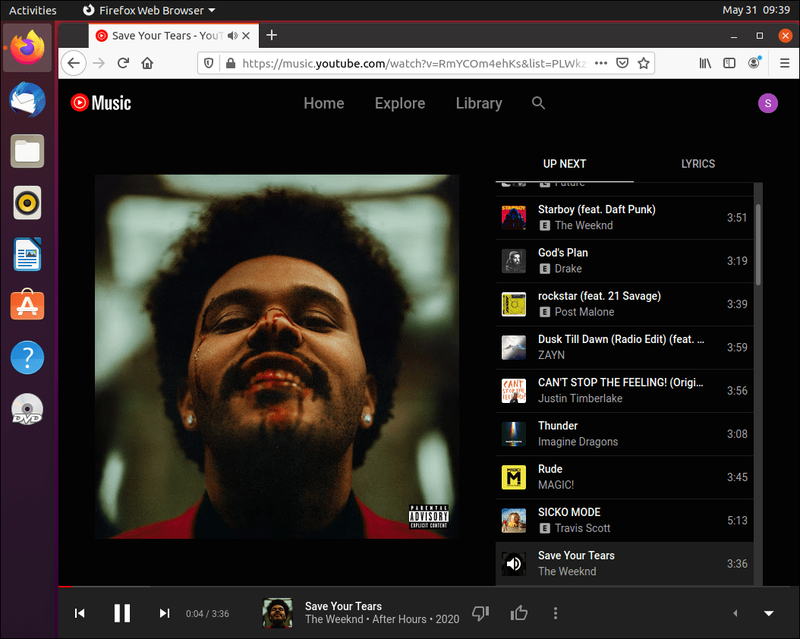
Task: Play Dusk Till Dawn (Radio Edit)
Action: pos(624,348)
